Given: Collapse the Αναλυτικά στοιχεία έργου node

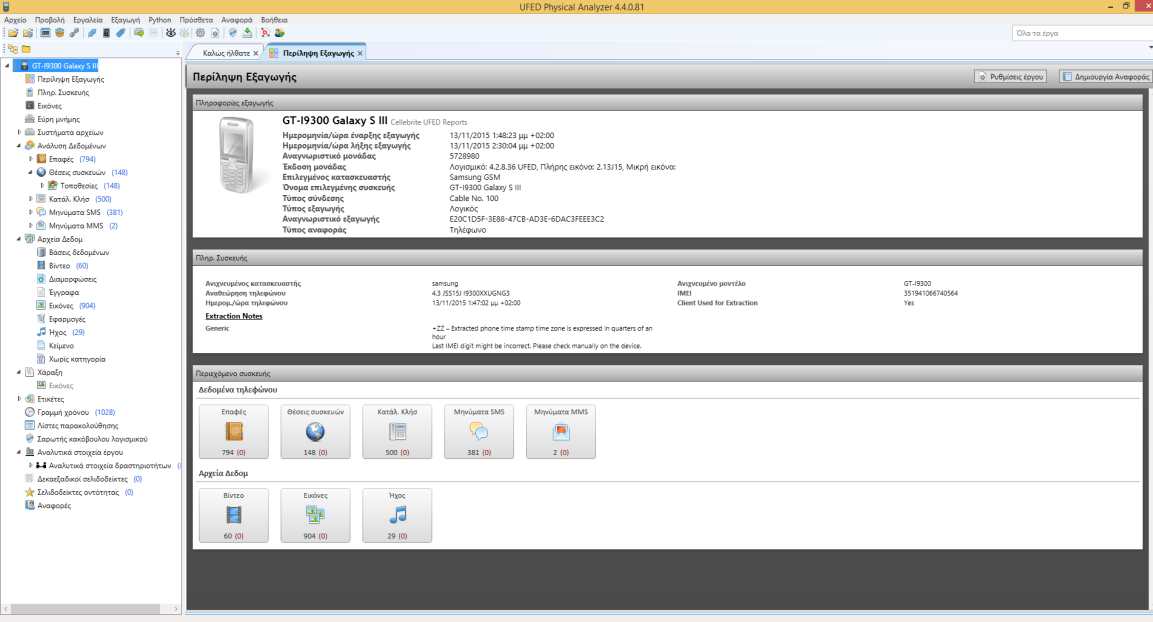Looking at the screenshot, I should pos(19,452).
